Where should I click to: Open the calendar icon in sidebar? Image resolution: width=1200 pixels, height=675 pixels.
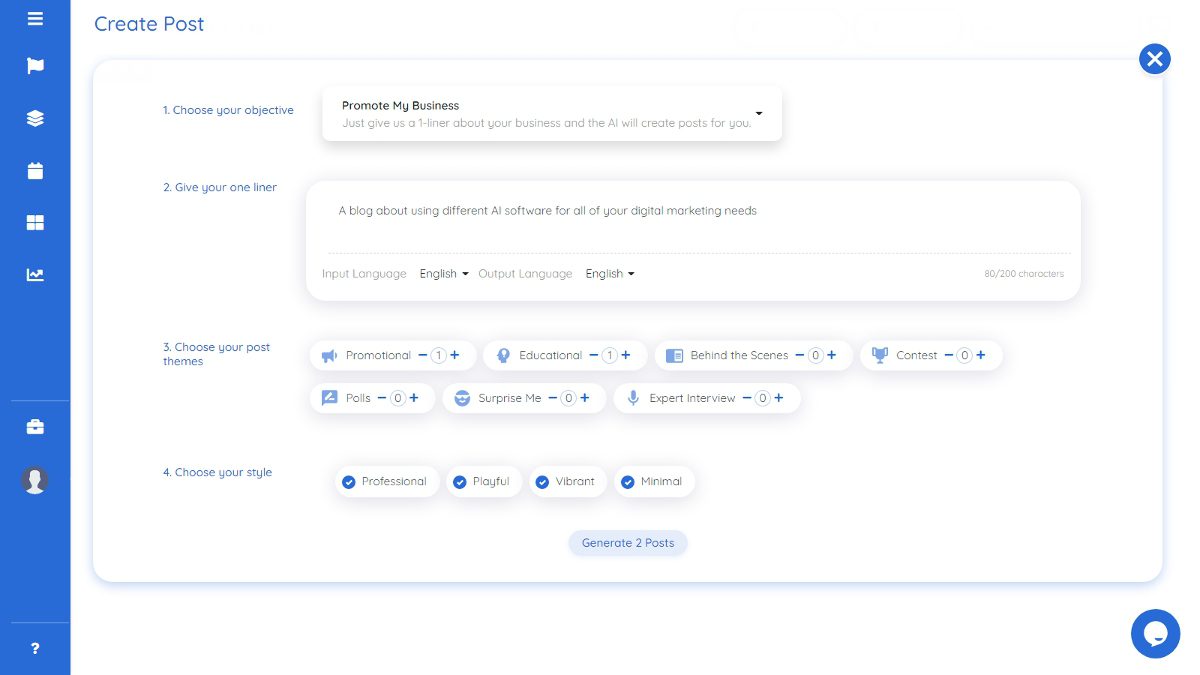tap(35, 170)
